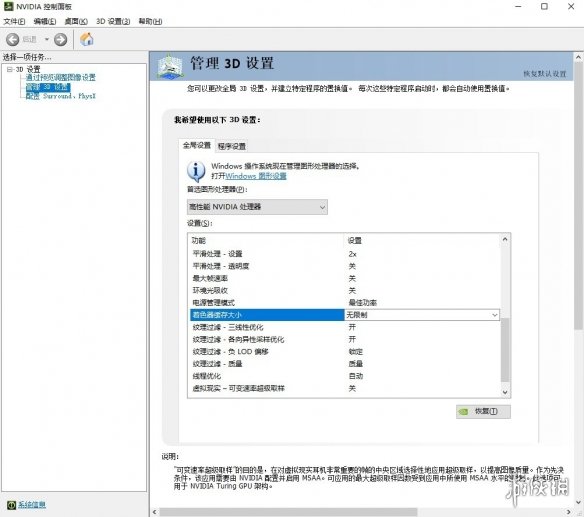The width and height of the screenshot is (584, 517).
Task: Click the forward arrow navigation icon
Action: pos(61,39)
